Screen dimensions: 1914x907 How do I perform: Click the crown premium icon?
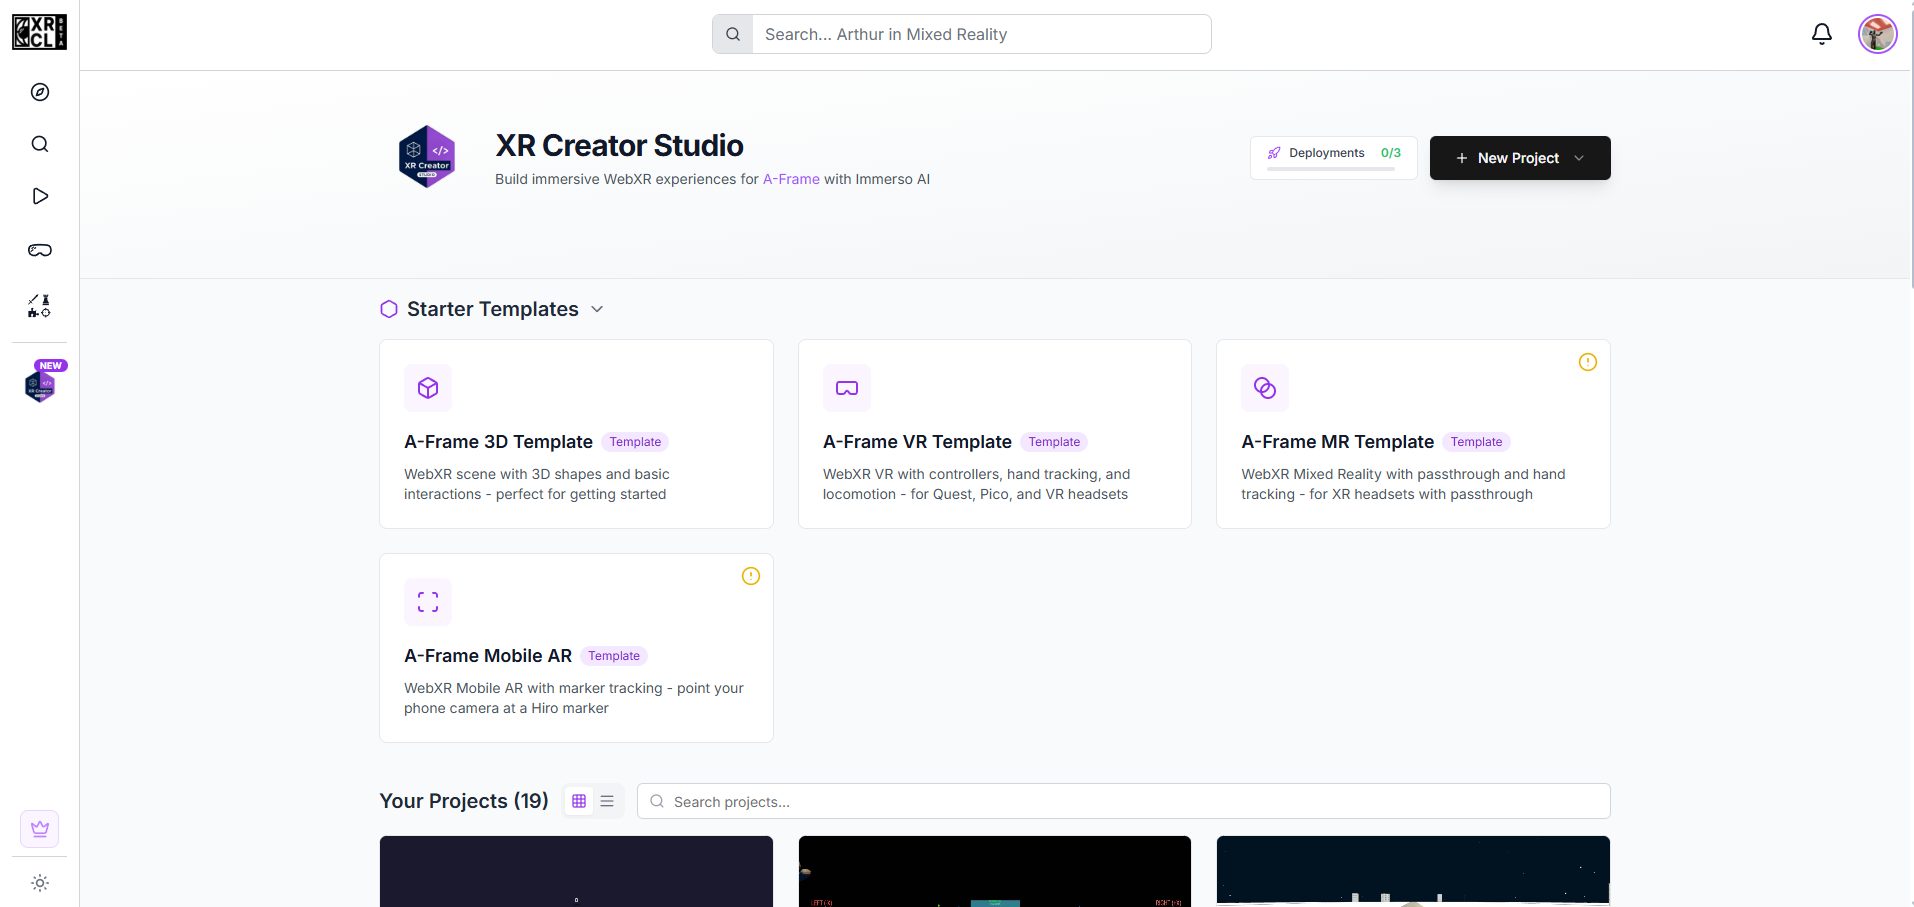[40, 829]
